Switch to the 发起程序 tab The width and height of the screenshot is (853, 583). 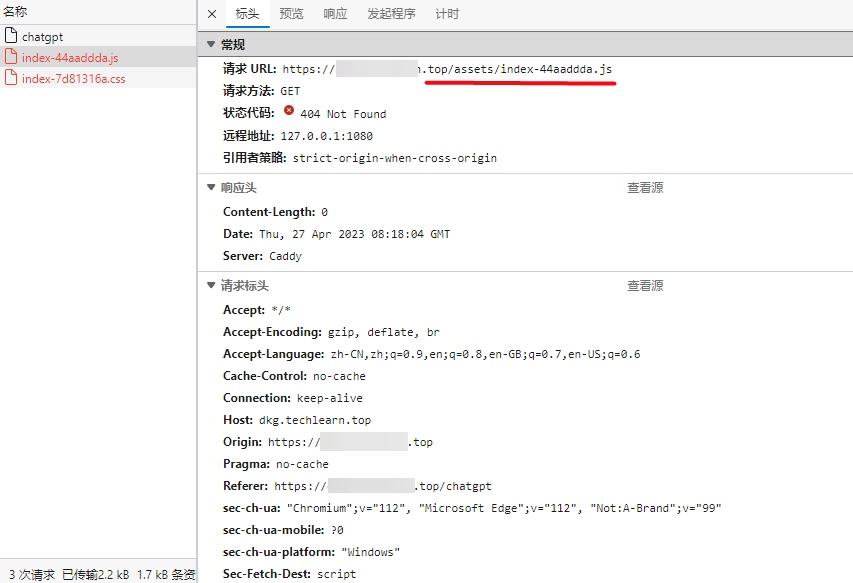391,14
